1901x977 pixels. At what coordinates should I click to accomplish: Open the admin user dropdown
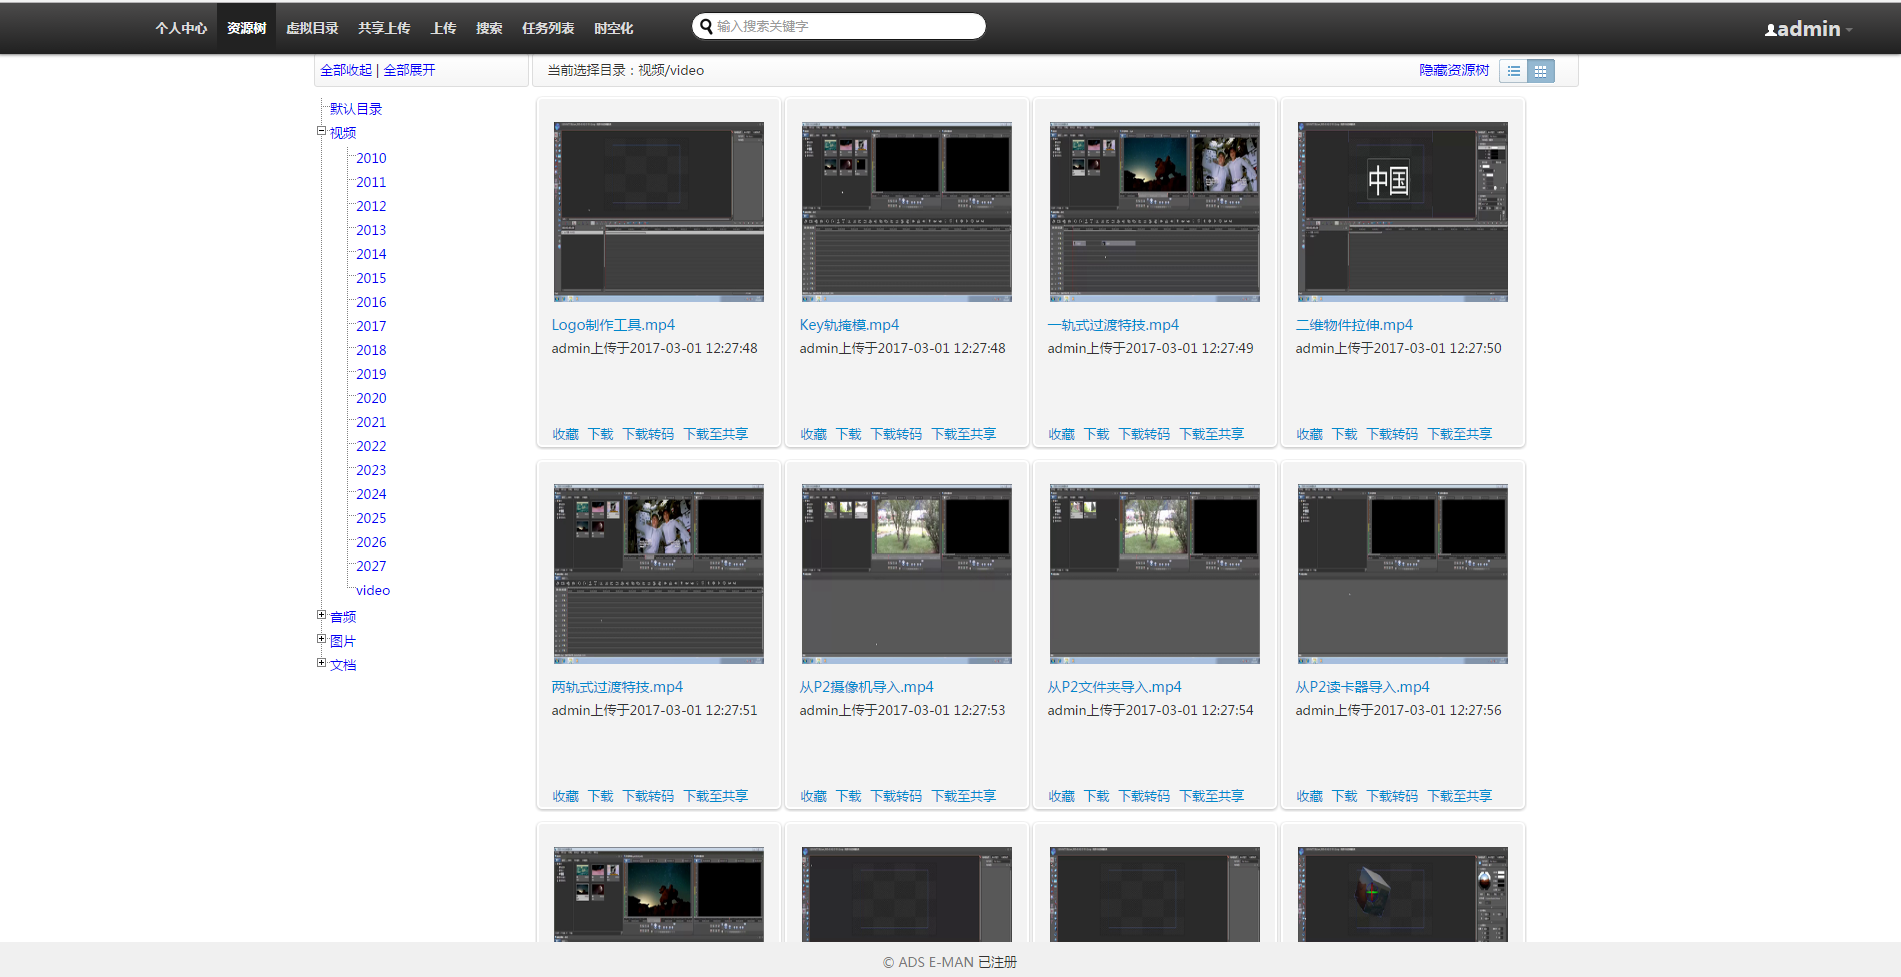1808,29
